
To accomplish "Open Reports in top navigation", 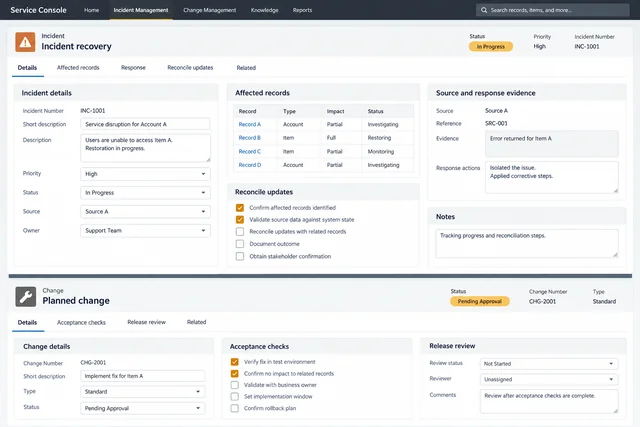I will pos(302,10).
